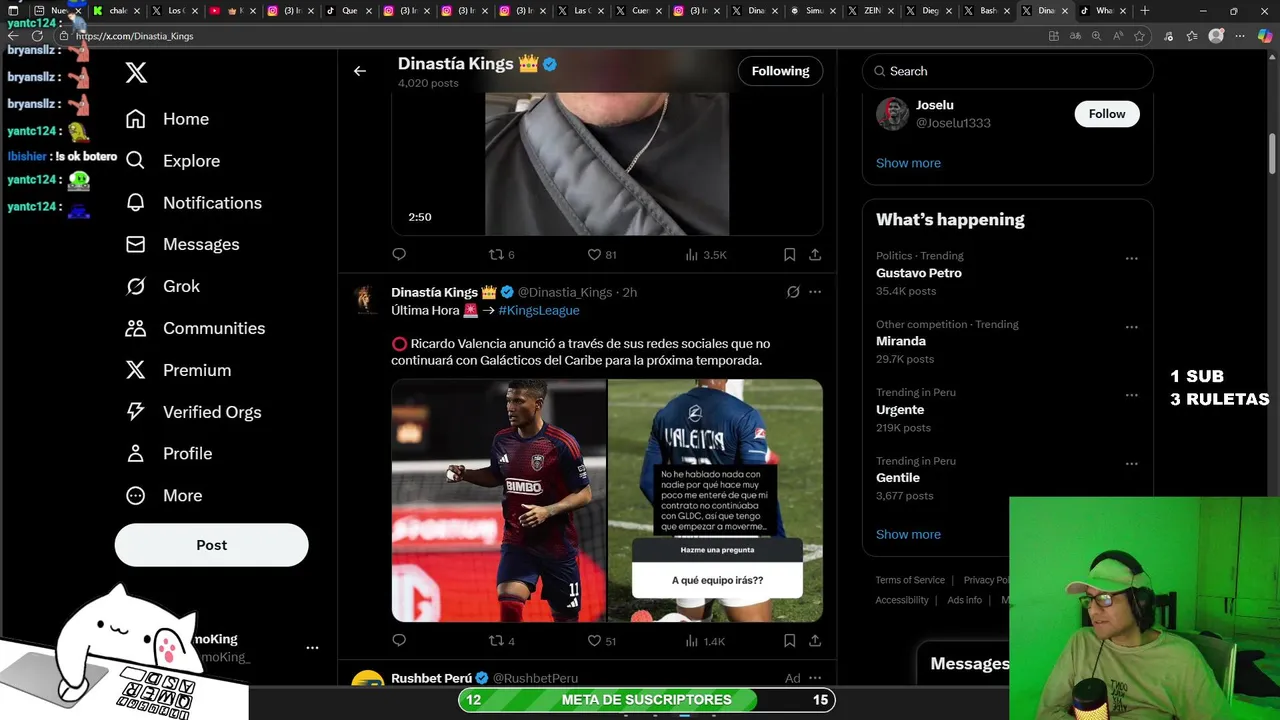This screenshot has width=1280, height=720.
Task: Go to Home in the sidebar
Action: (x=167, y=119)
